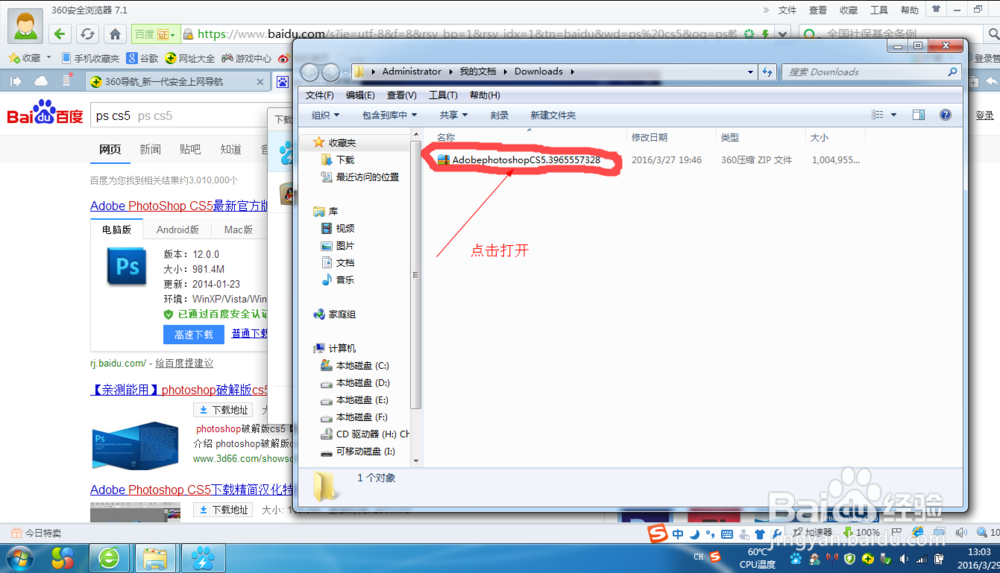Sort files by the 类型 column header
1000x573 pixels.
click(730, 137)
